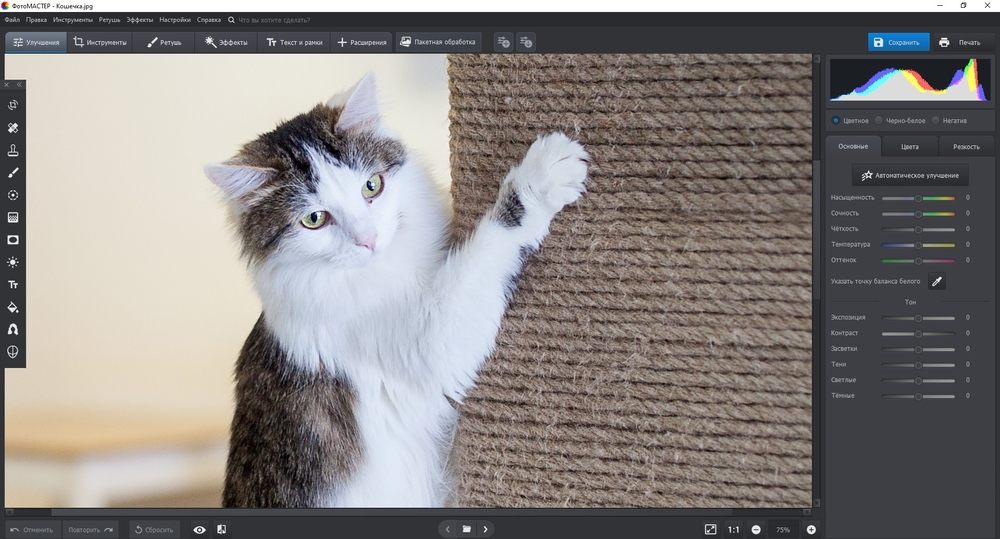Select the Негатив radio option
This screenshot has width=1000, height=539.
[936, 120]
